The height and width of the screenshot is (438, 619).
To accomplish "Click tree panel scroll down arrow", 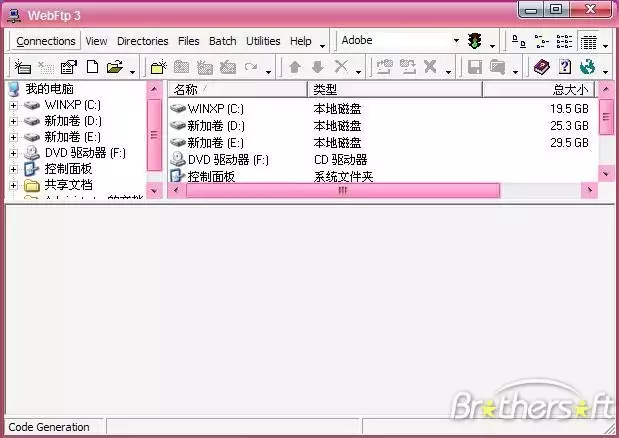I will pyautogui.click(x=154, y=191).
